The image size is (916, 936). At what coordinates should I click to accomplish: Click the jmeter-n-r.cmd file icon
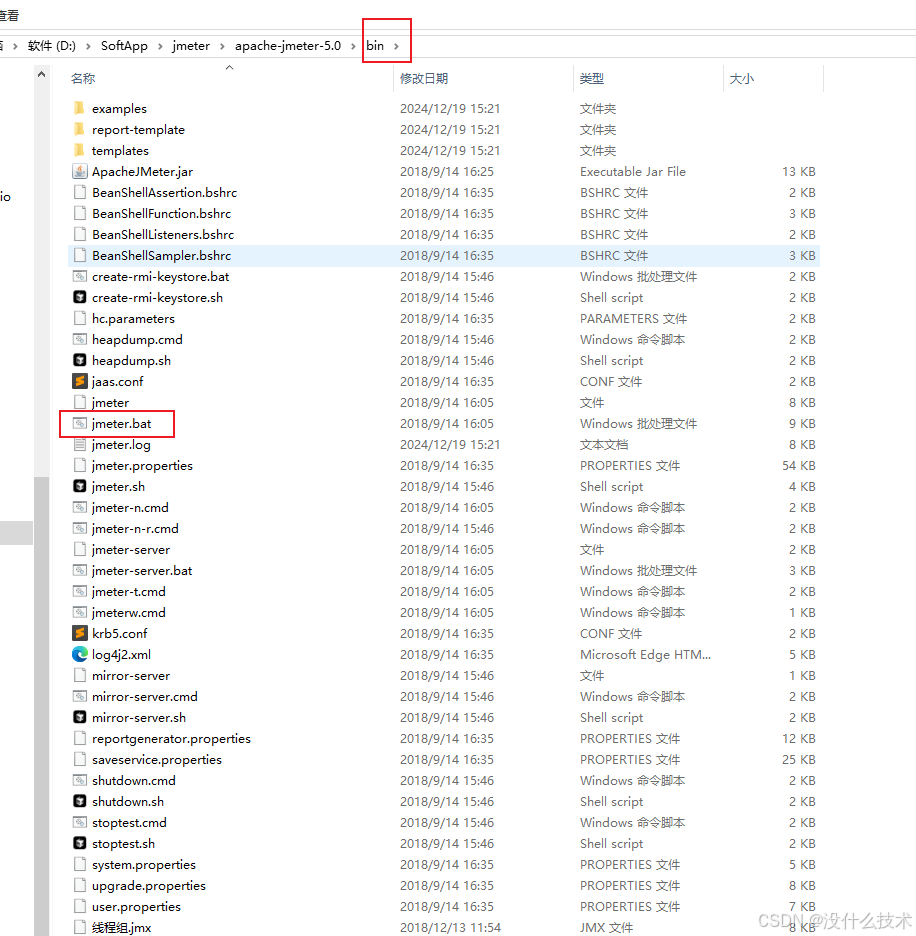coord(79,528)
